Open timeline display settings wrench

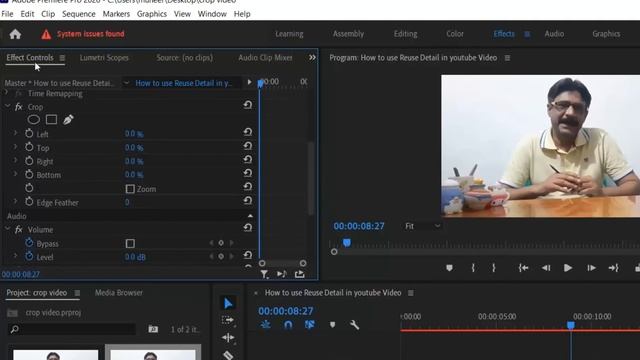tap(354, 325)
